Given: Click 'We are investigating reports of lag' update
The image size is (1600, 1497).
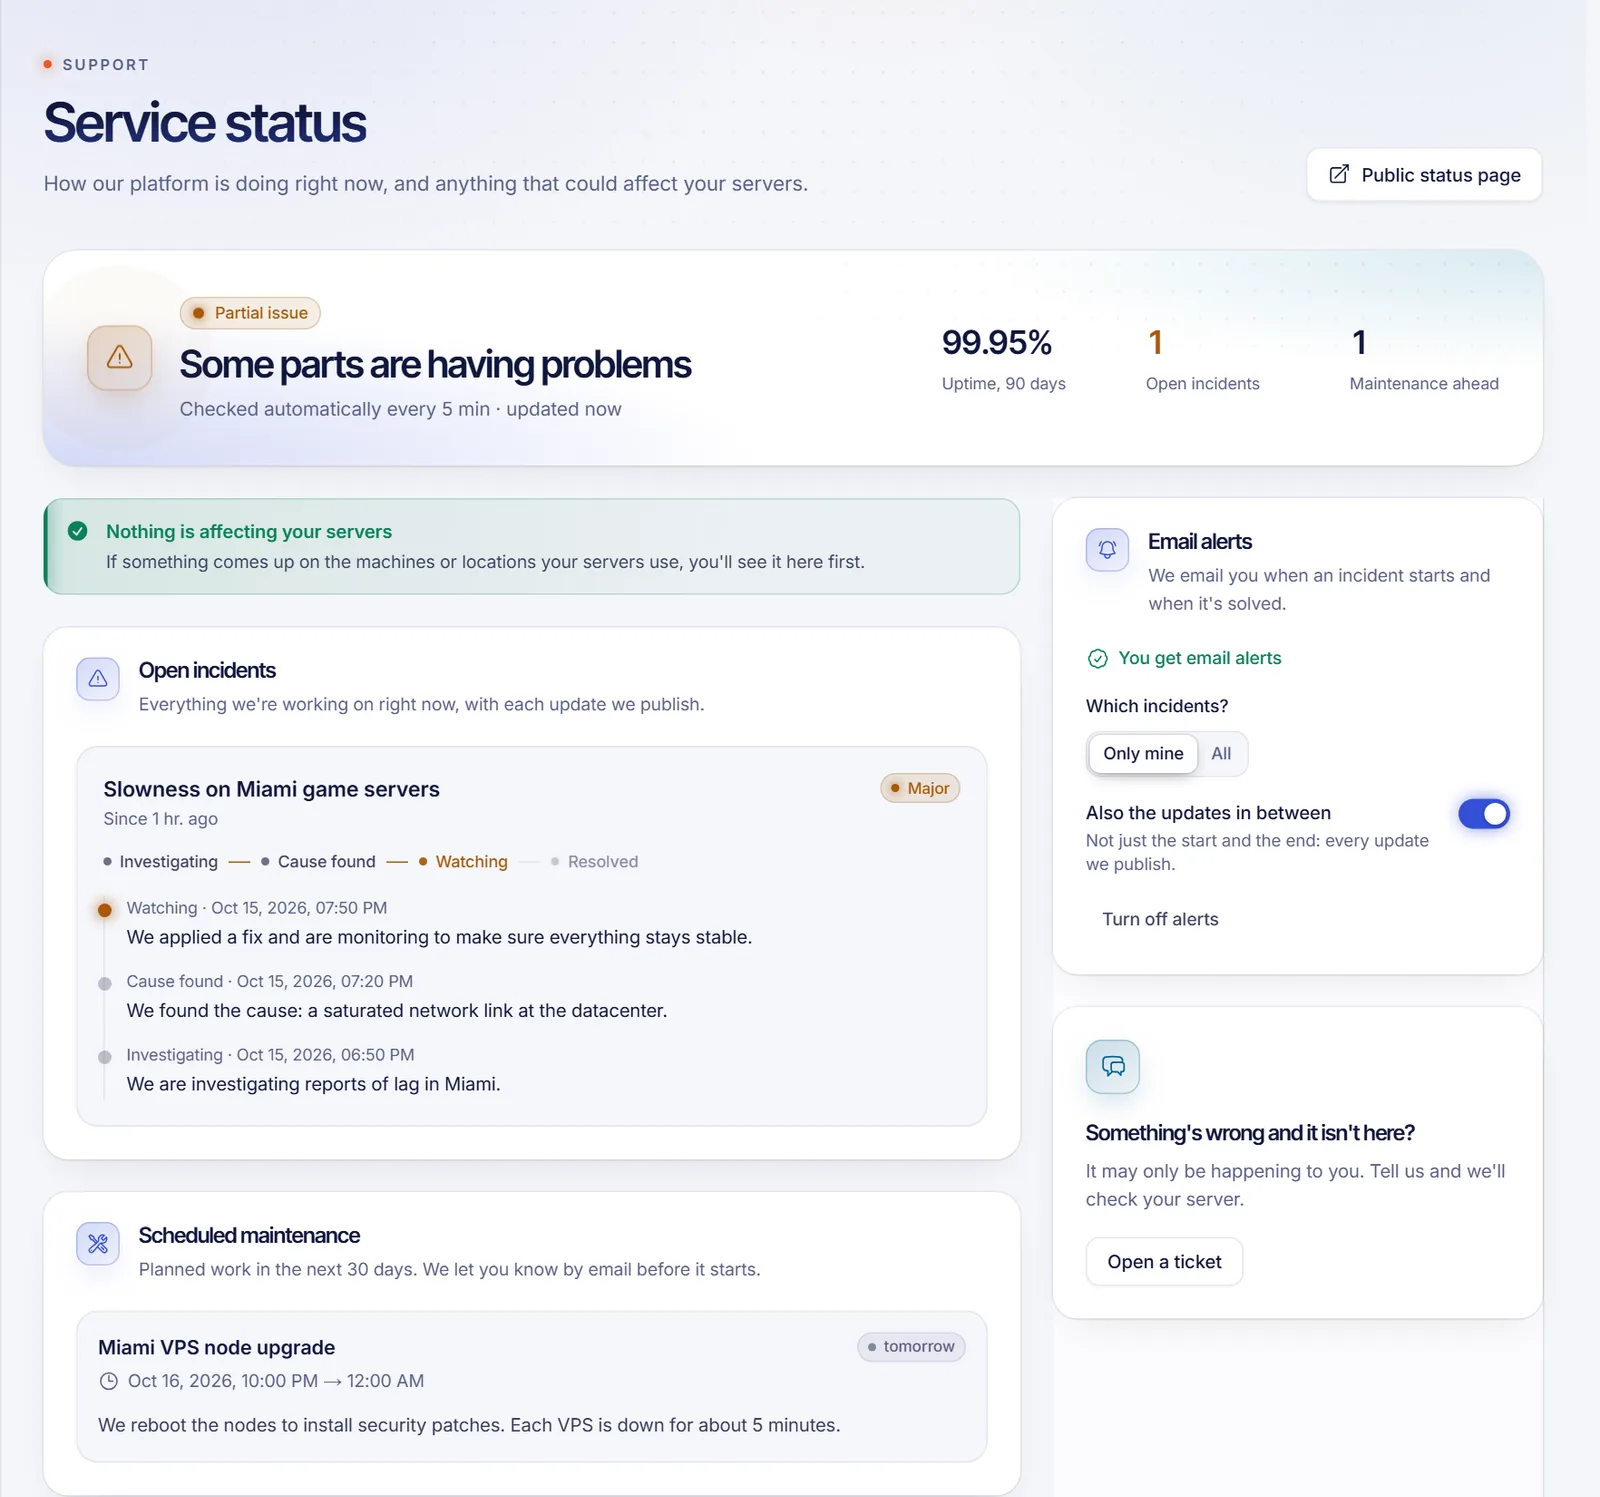Looking at the screenshot, I should click(313, 1084).
